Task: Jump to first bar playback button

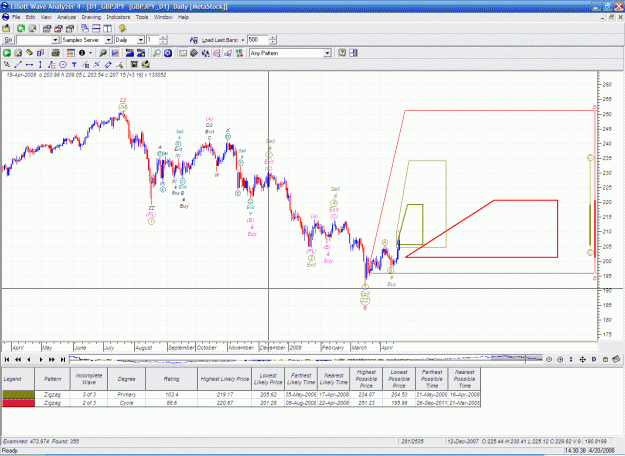Action: [7, 360]
